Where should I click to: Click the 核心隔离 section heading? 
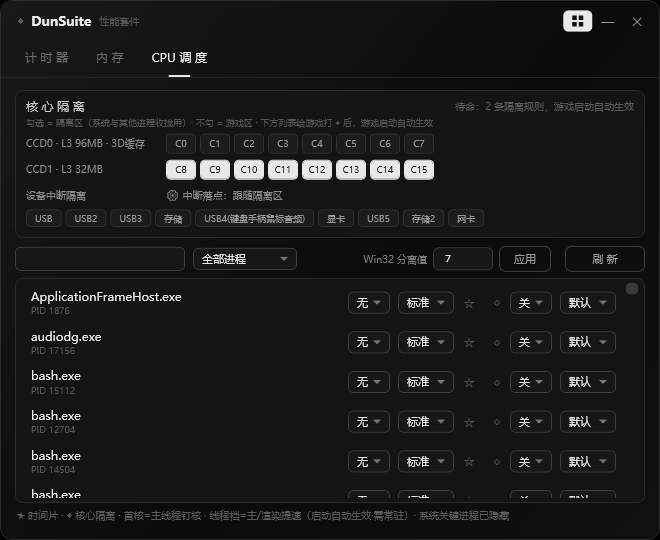click(x=55, y=106)
